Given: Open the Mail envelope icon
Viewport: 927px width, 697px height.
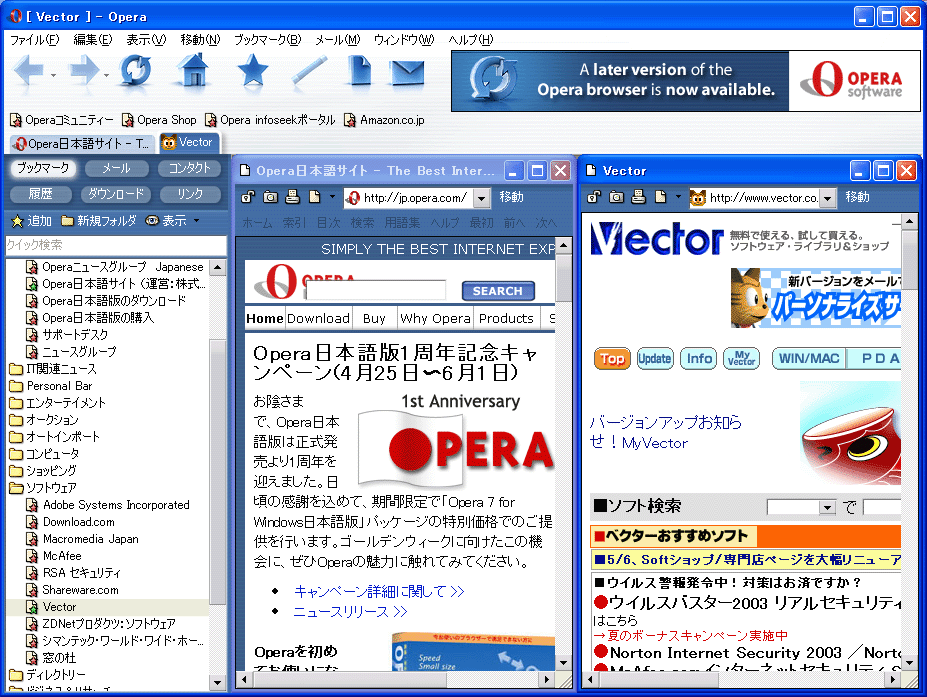Looking at the screenshot, I should click(407, 73).
